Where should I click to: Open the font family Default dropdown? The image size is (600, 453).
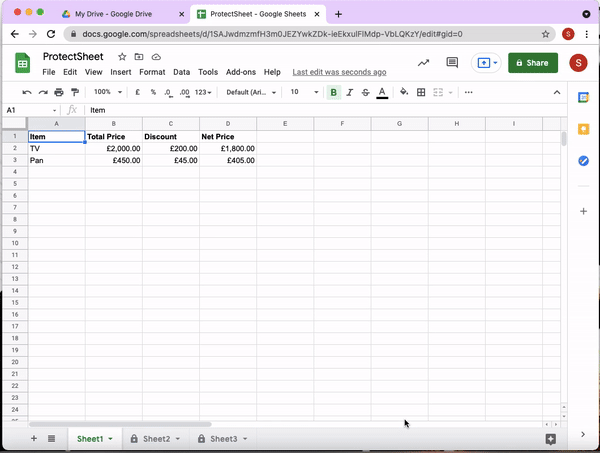click(251, 92)
